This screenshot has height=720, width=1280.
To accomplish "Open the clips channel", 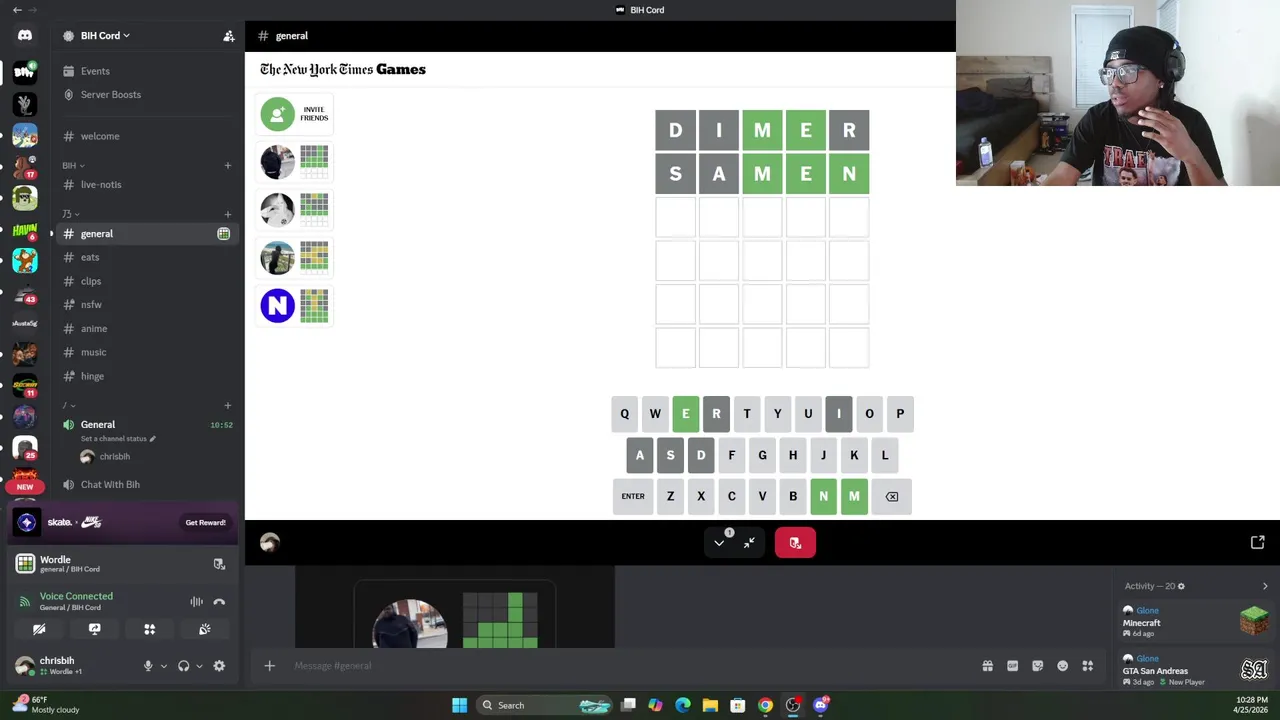I will point(91,281).
